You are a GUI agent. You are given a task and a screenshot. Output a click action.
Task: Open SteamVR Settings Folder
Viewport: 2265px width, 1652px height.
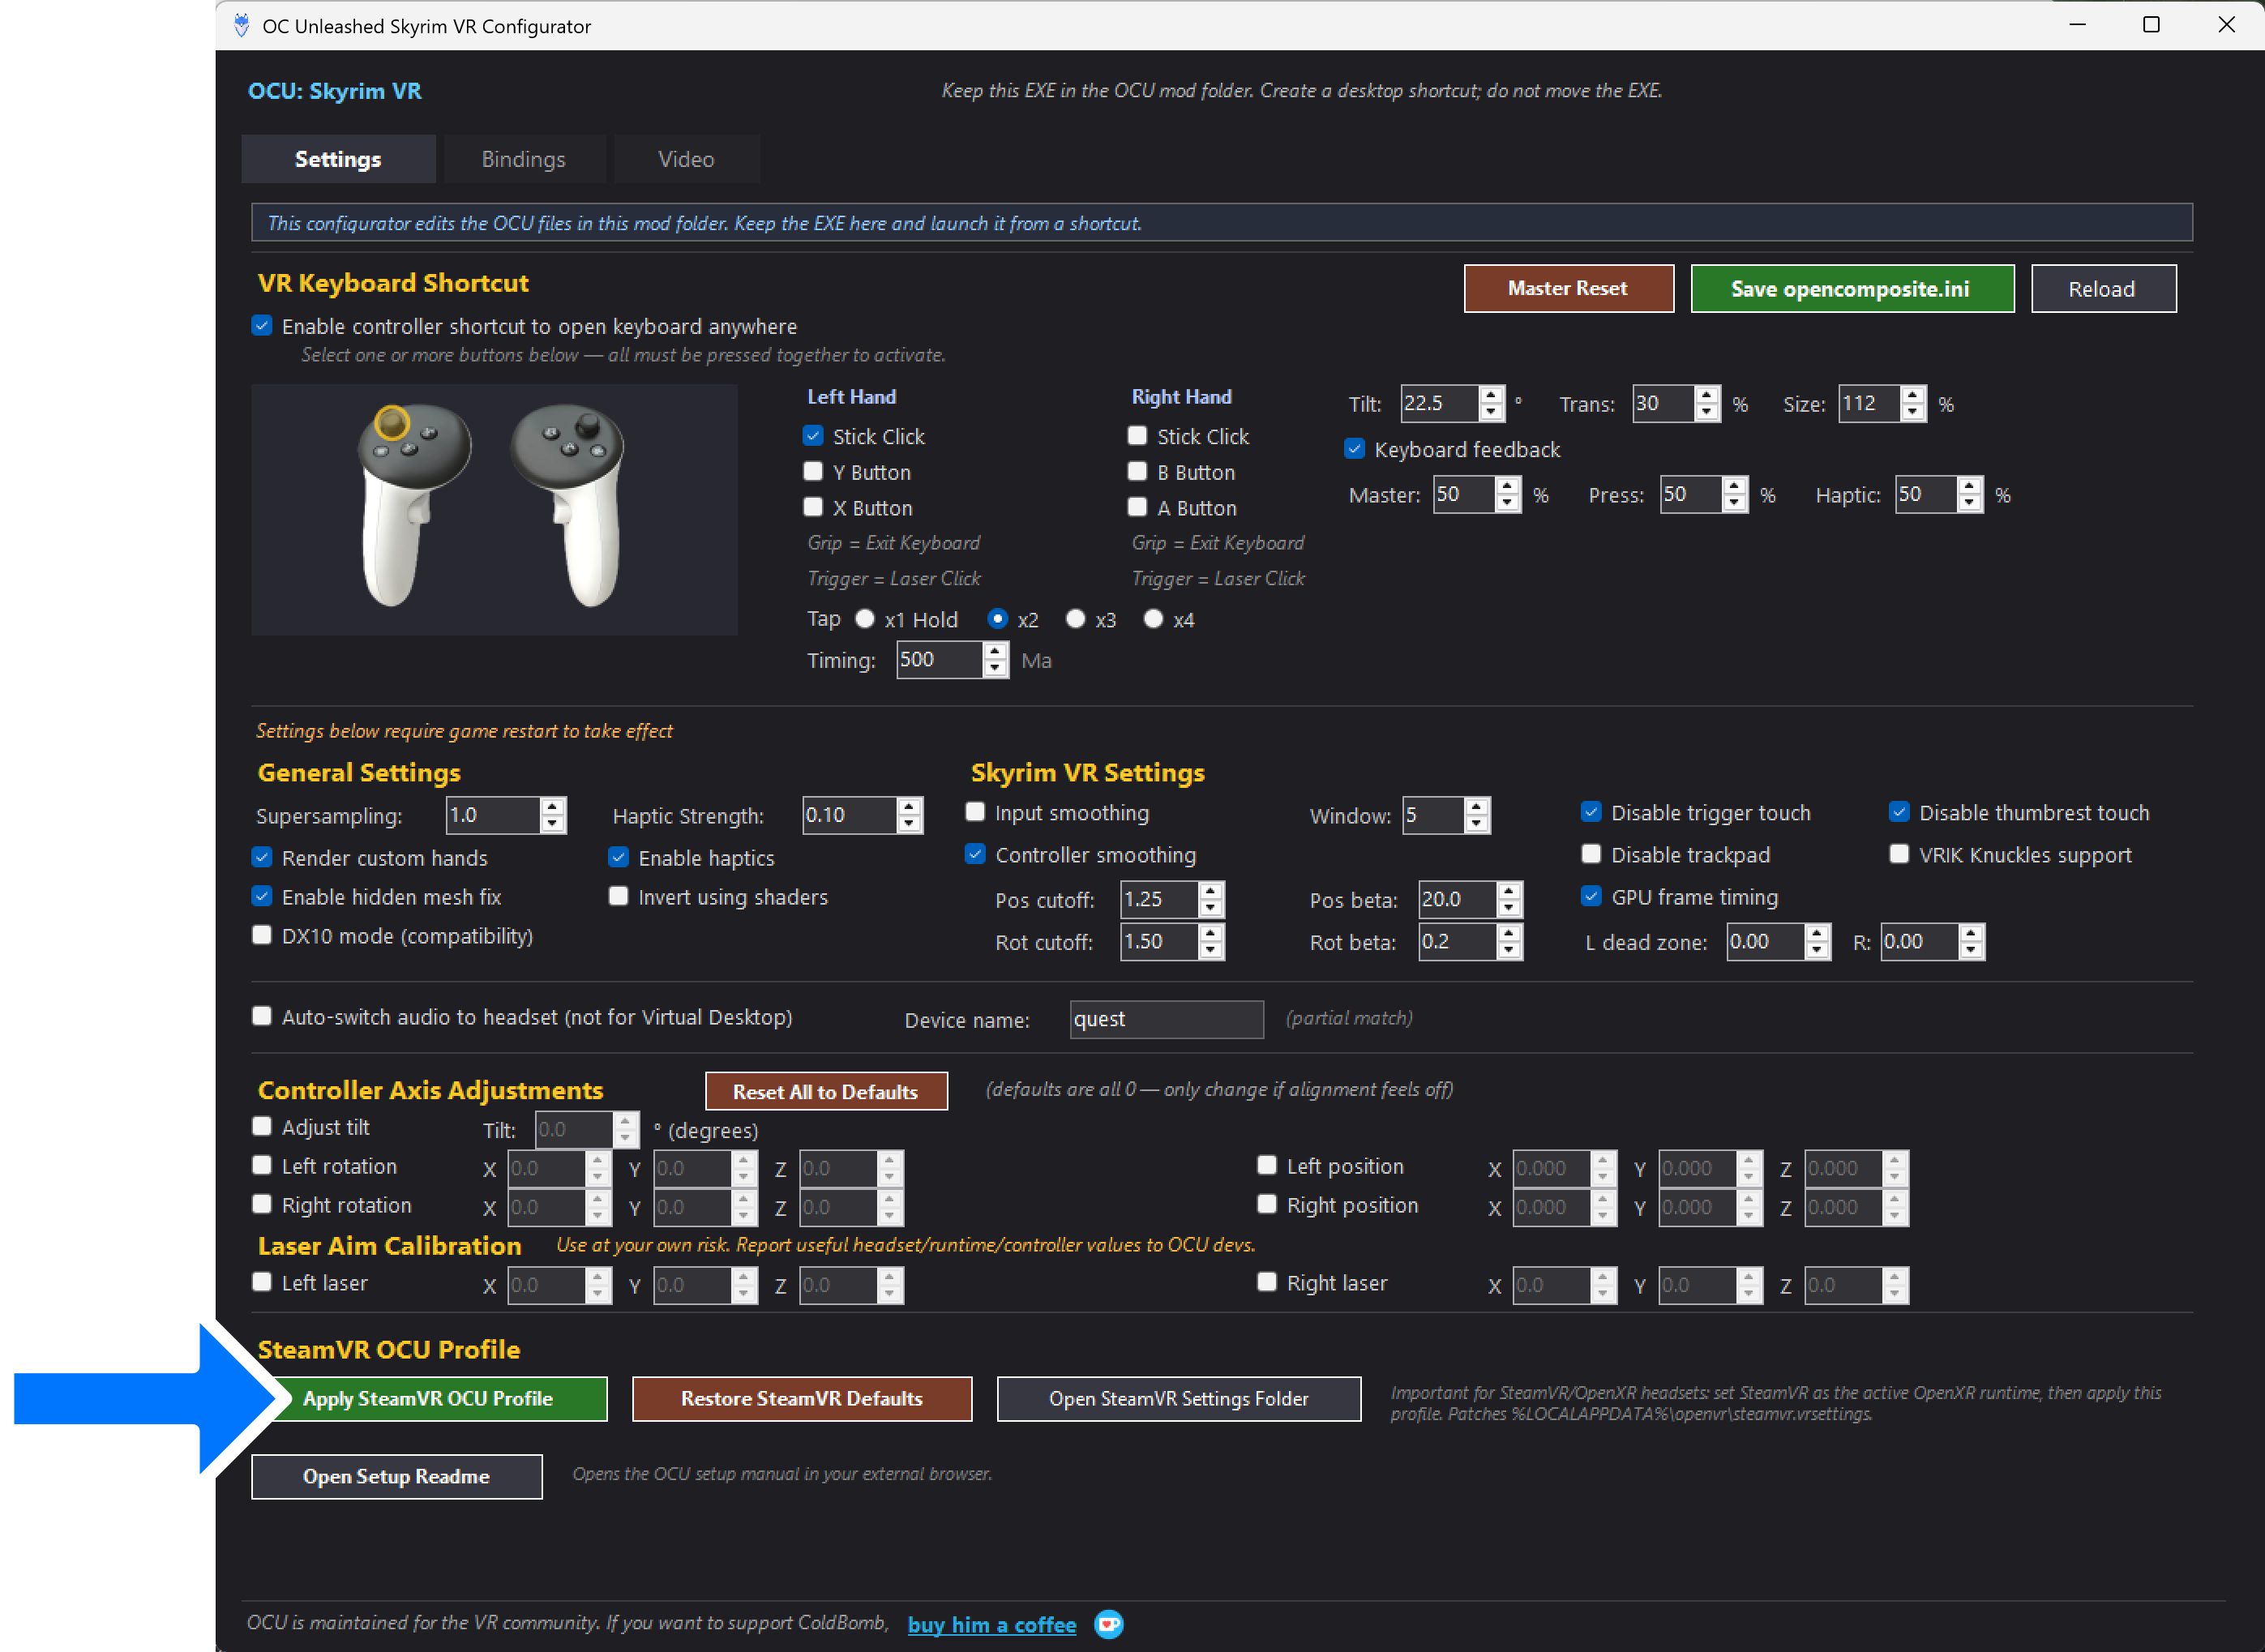[x=1178, y=1398]
